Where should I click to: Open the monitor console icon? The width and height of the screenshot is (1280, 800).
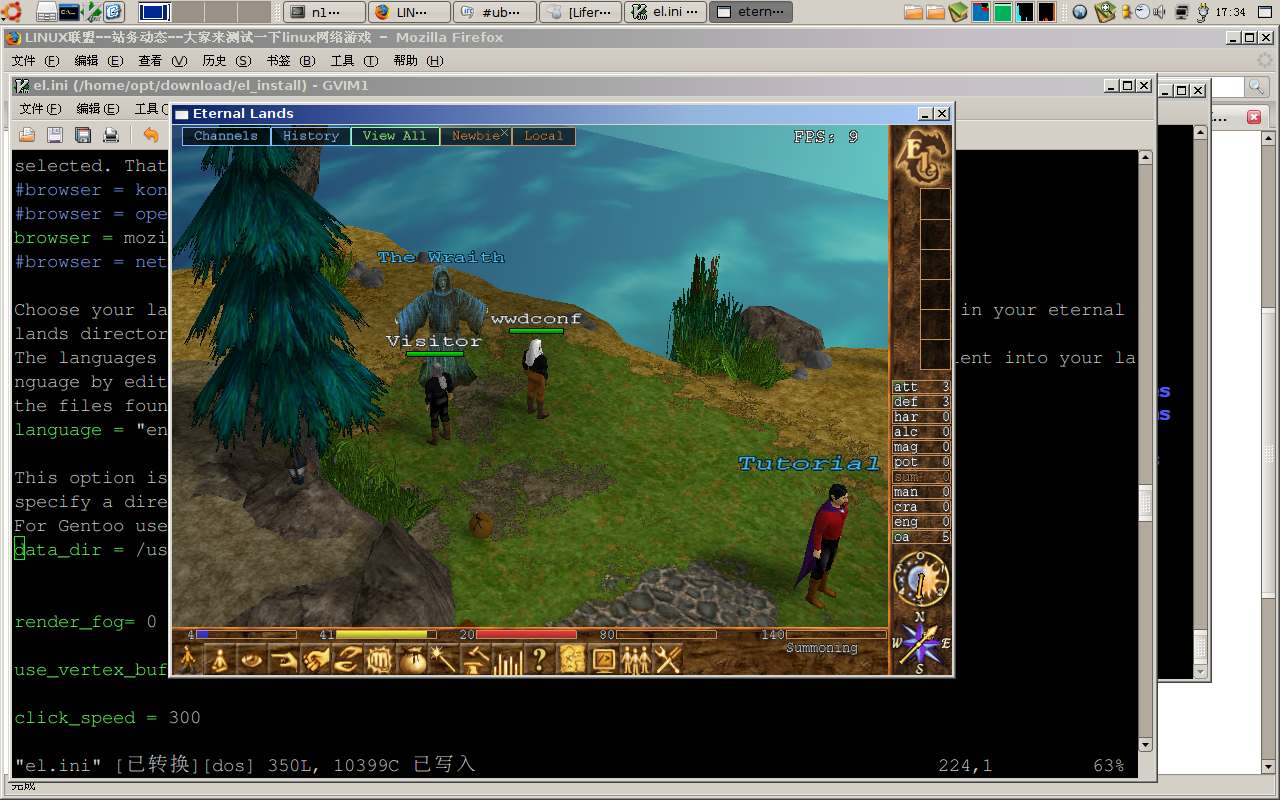coord(604,660)
